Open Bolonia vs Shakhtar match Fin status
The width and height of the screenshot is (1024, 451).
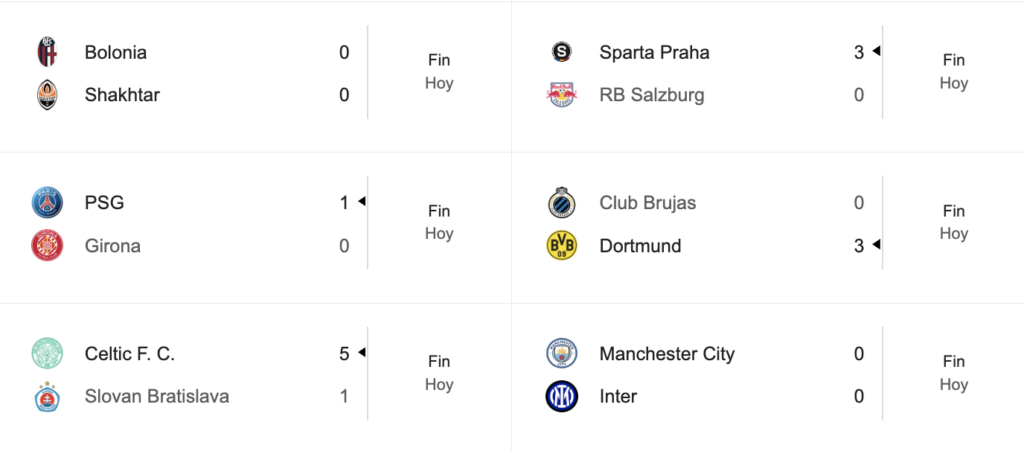tap(439, 61)
